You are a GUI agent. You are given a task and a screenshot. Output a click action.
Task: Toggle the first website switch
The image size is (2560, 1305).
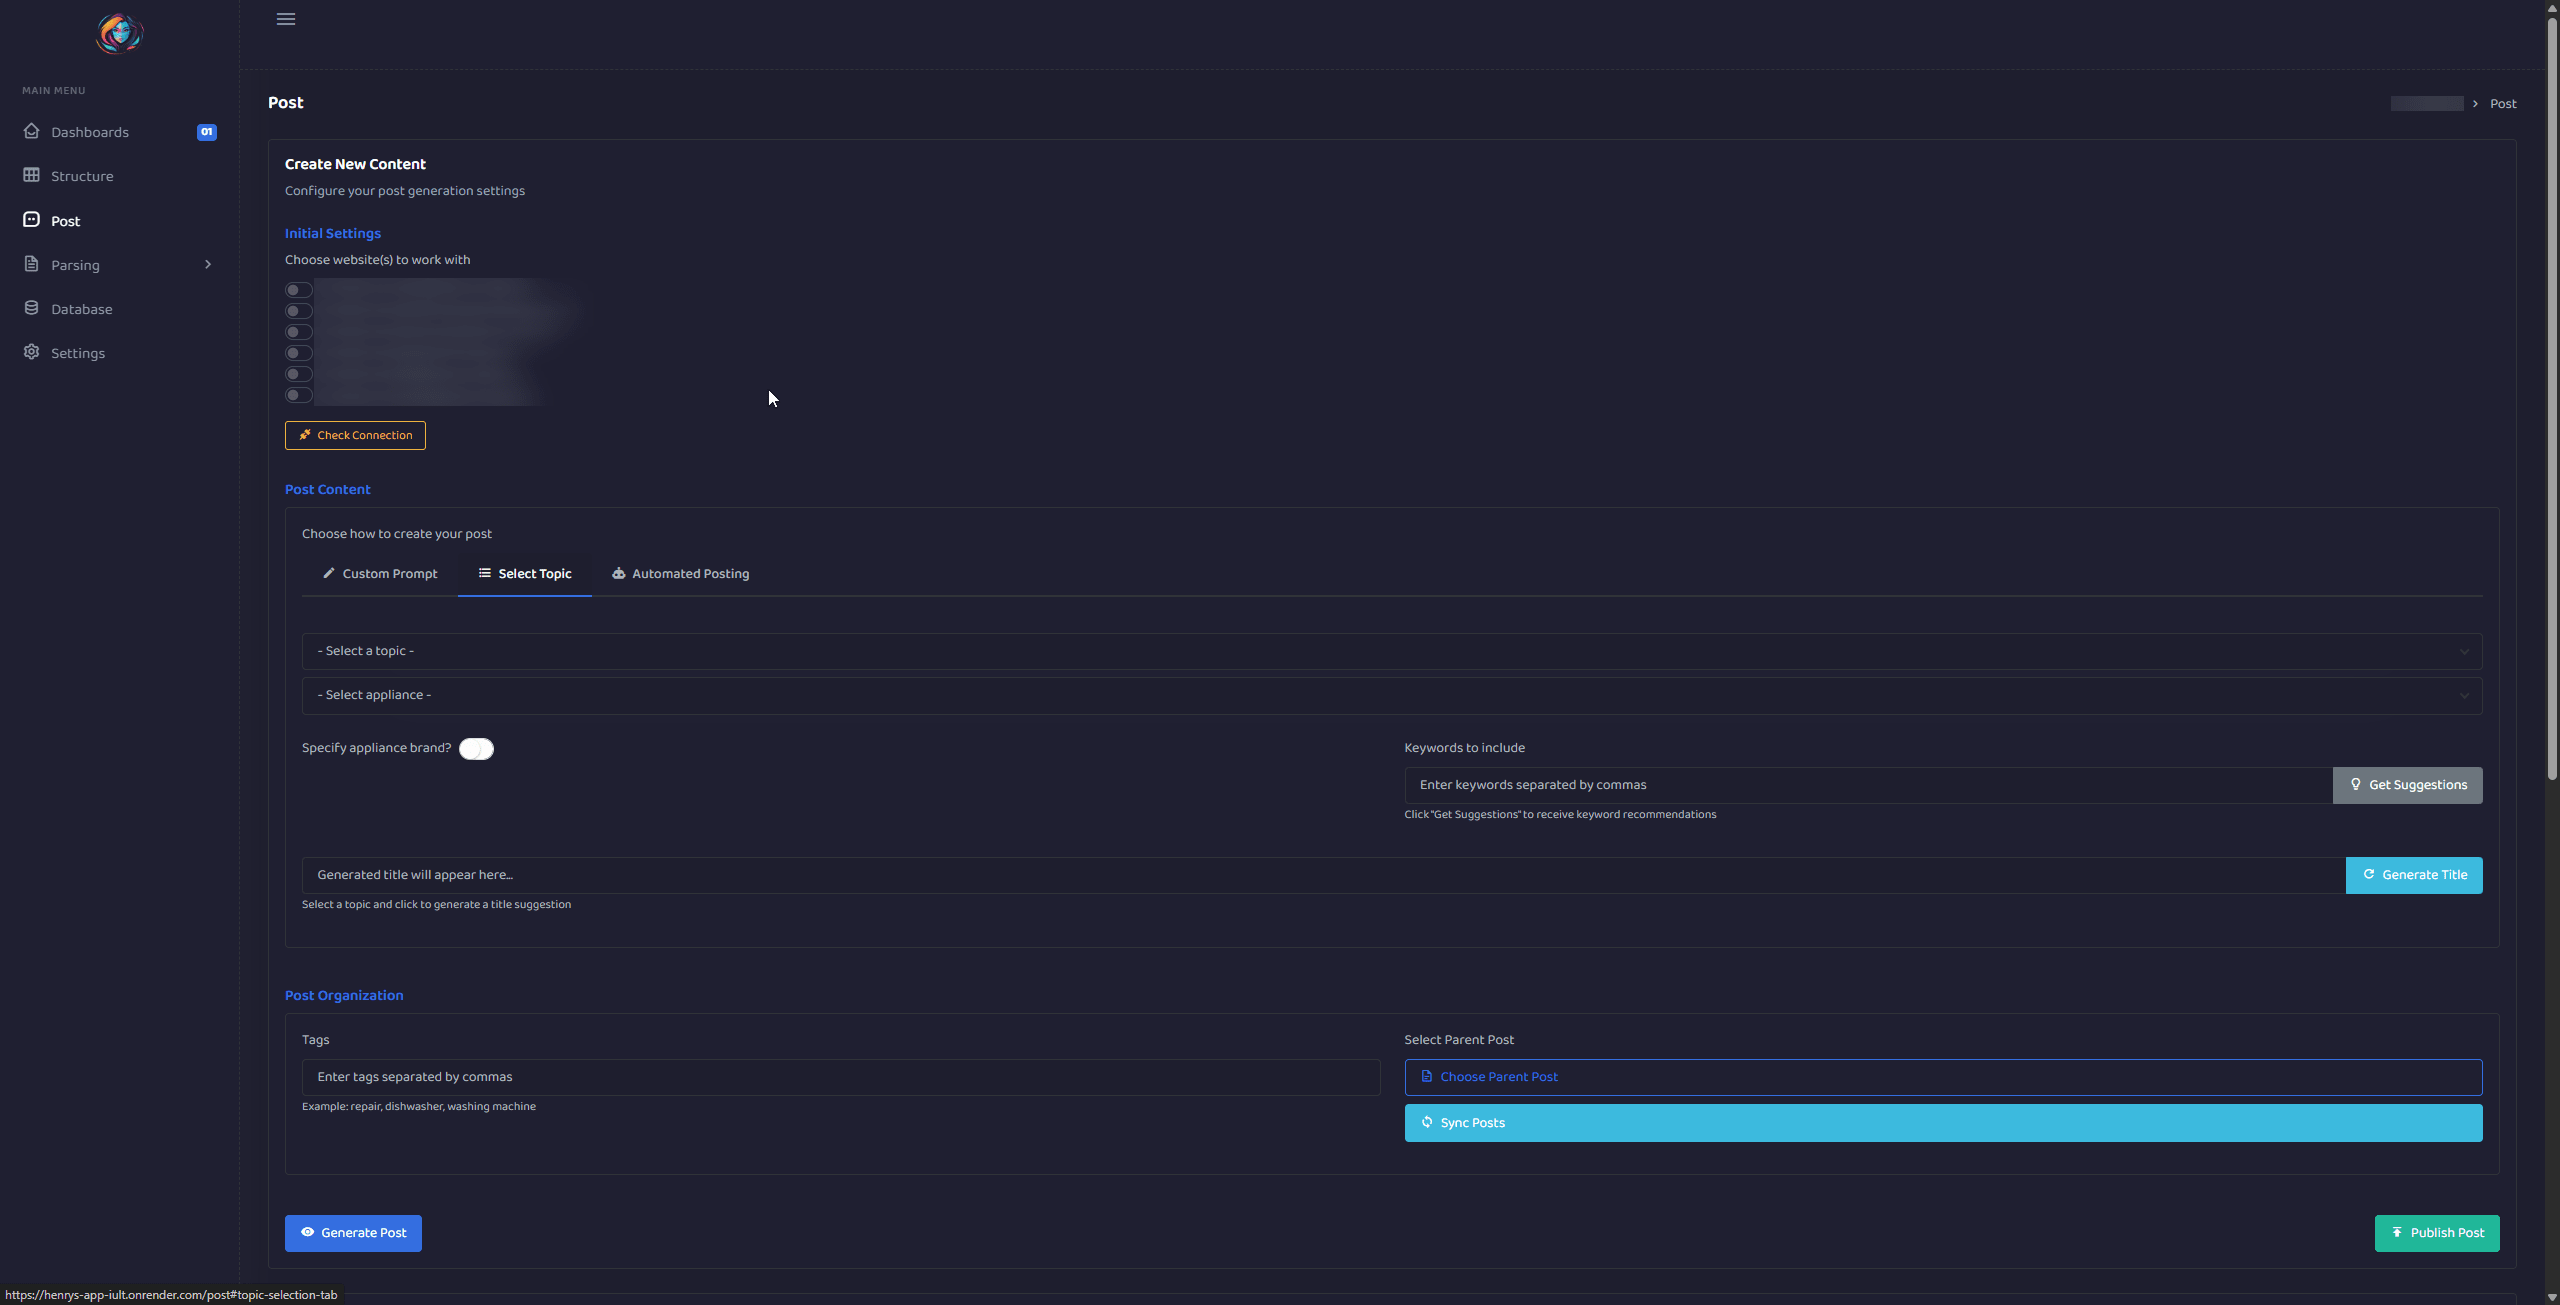pyautogui.click(x=299, y=290)
